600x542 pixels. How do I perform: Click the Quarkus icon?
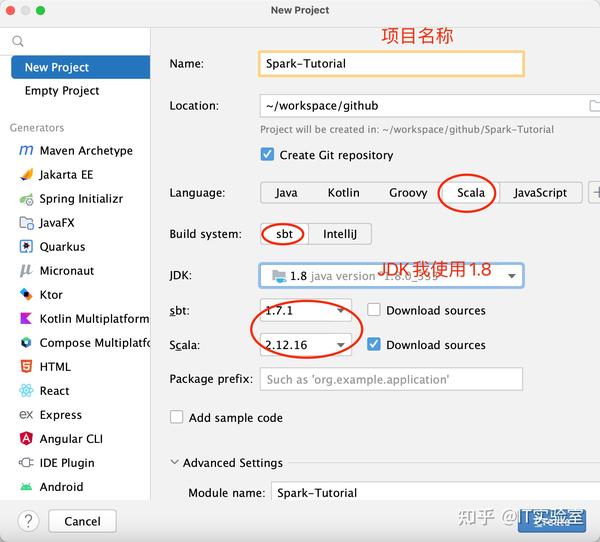pyautogui.click(x=26, y=247)
